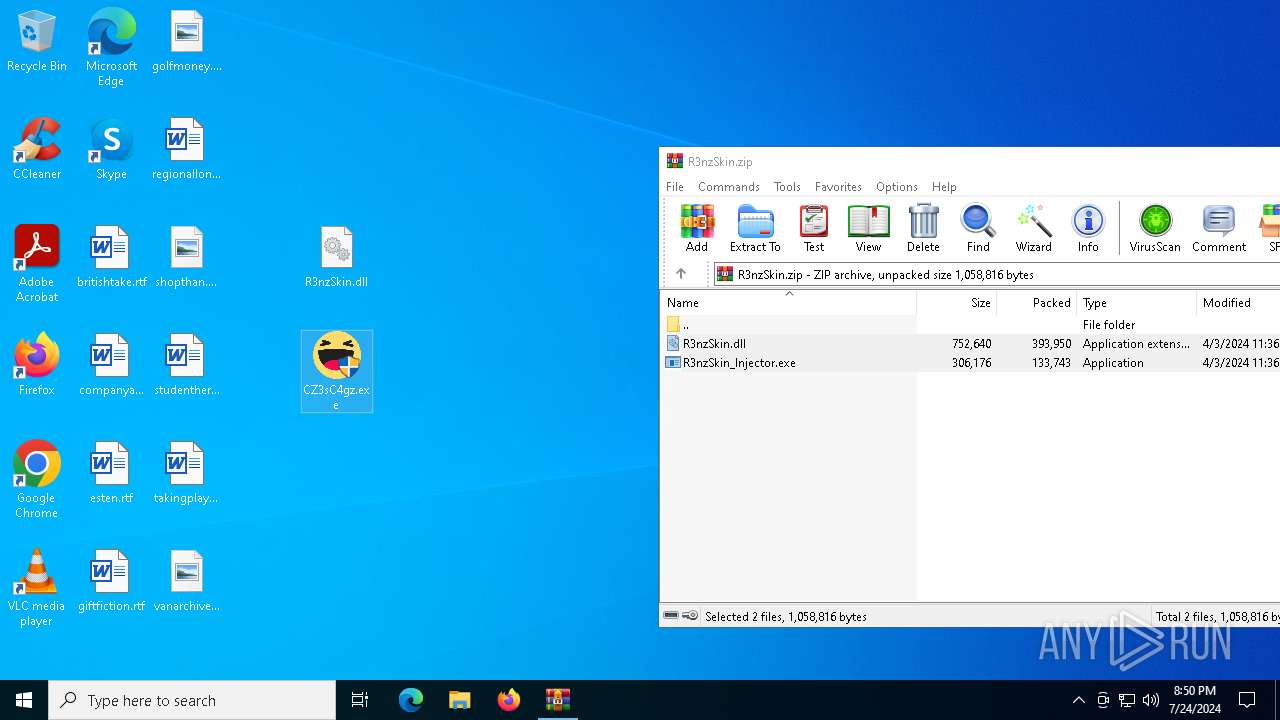Select the Microsoft Edge desktop shortcut
This screenshot has width=1280, height=720.
(111, 48)
